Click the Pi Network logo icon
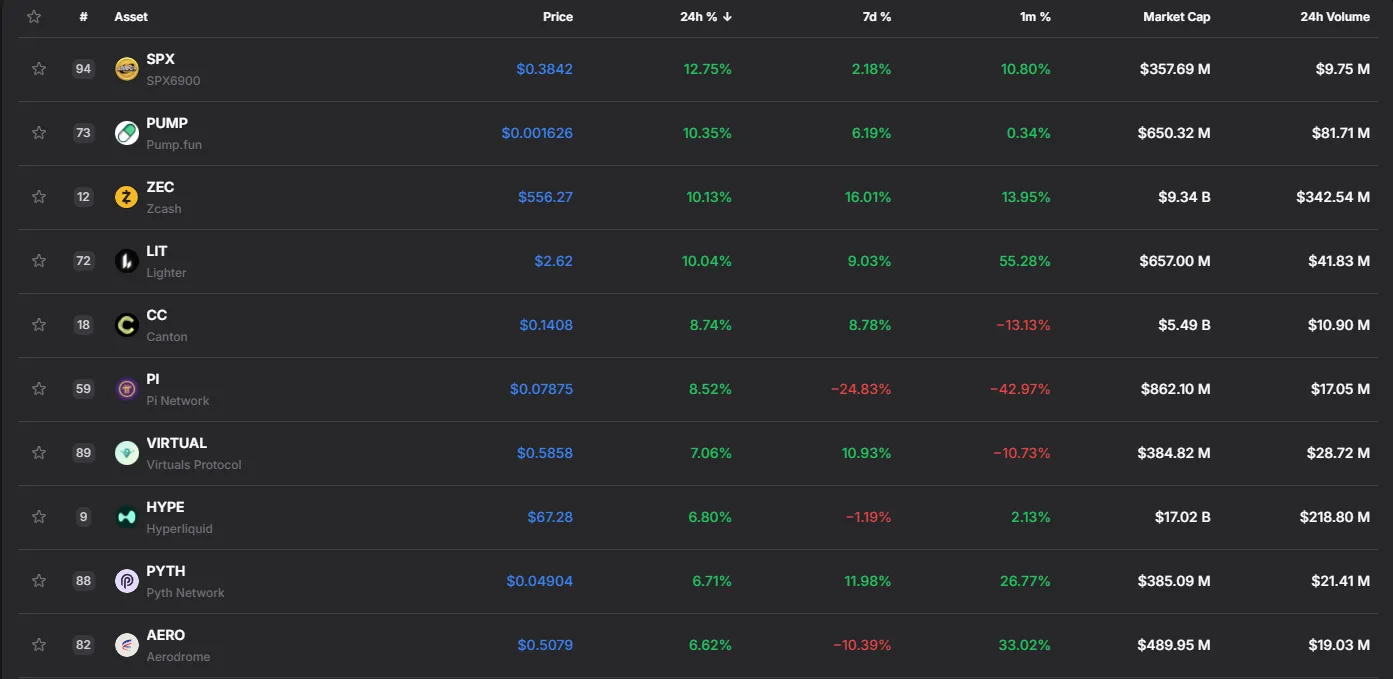The image size is (1393, 679). pyautogui.click(x=127, y=389)
